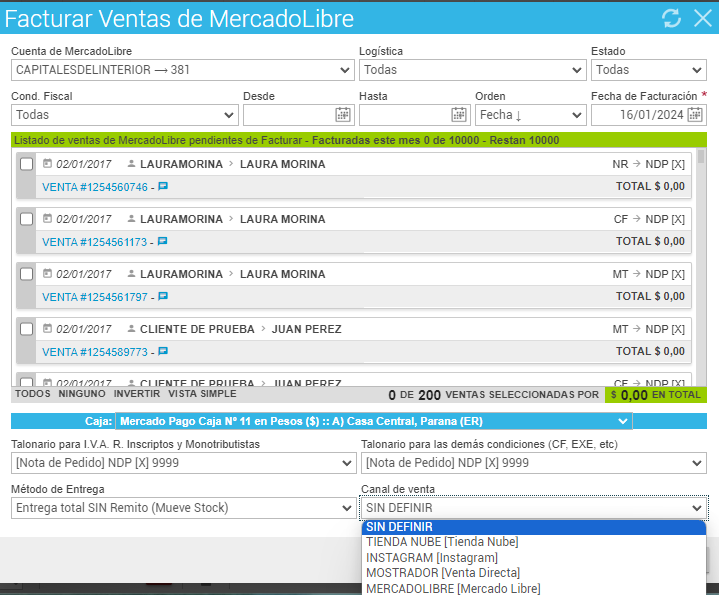Check the box for VENTA #1254560746
Viewport: 719px width, 595px height.
click(27, 164)
